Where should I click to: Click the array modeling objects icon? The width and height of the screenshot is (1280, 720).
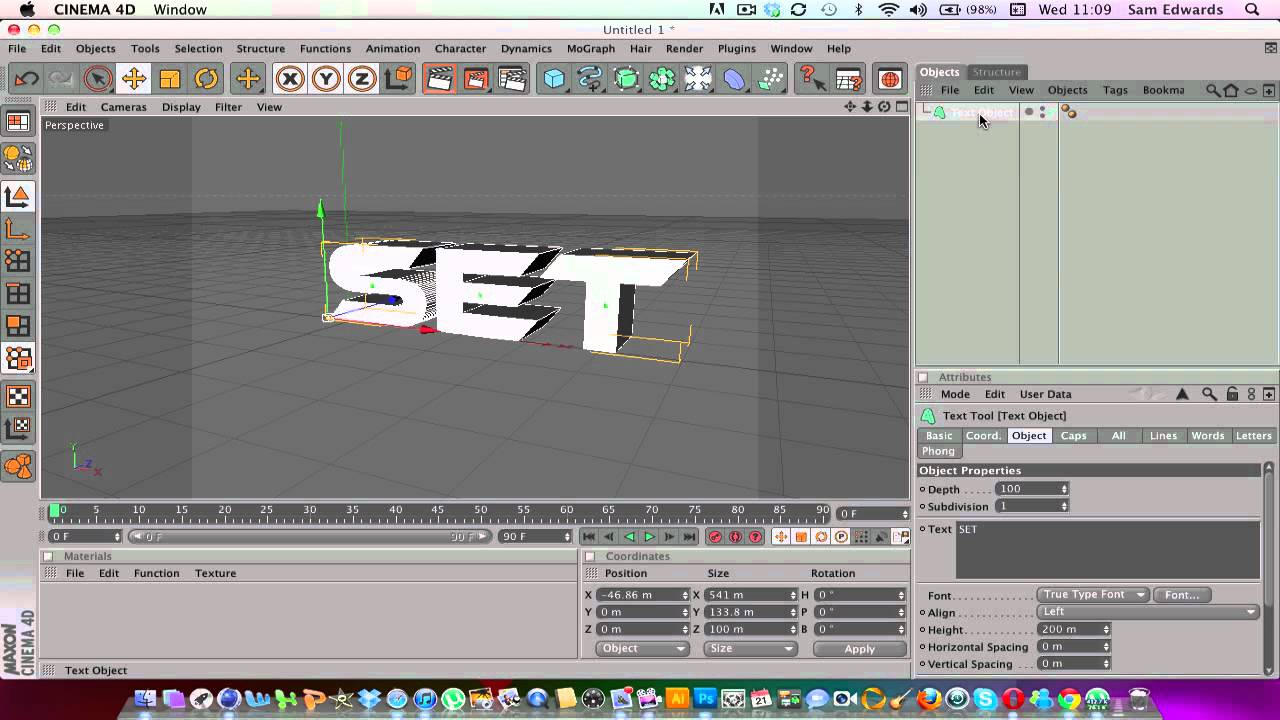tap(662, 78)
